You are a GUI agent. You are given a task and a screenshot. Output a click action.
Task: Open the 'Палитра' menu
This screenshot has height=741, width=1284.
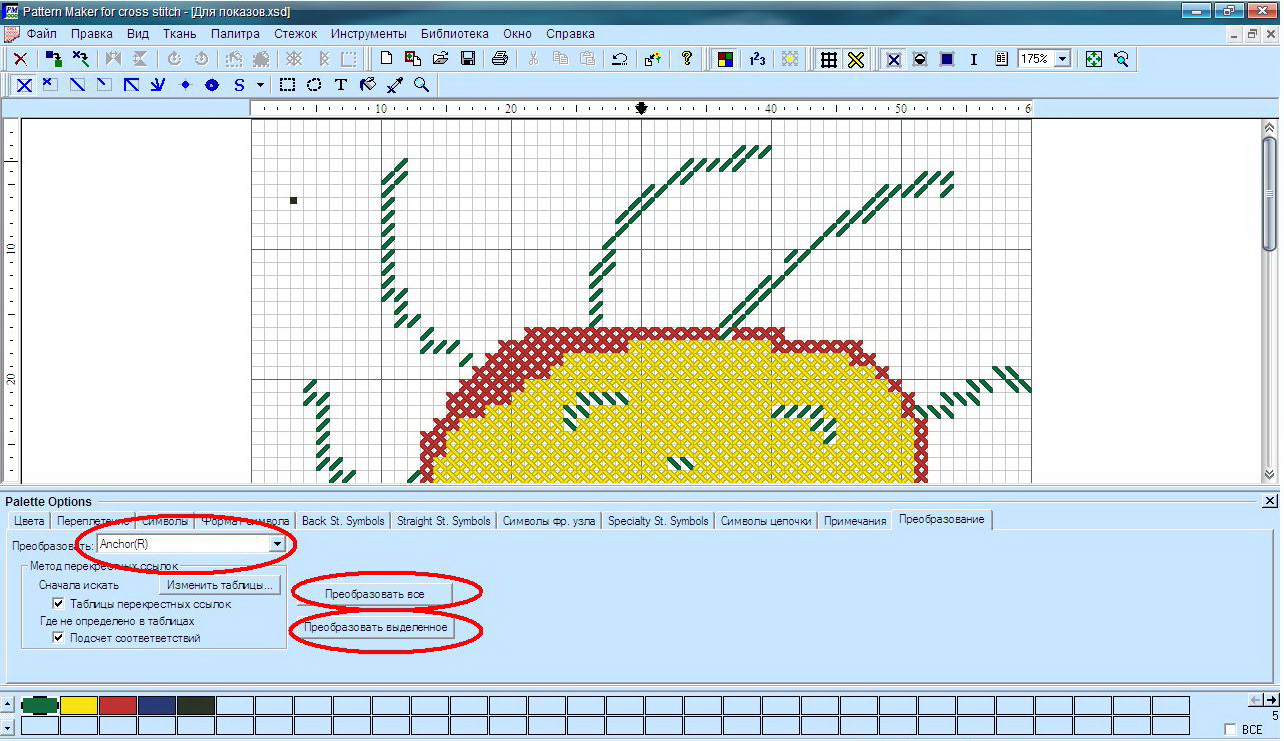[x=235, y=33]
